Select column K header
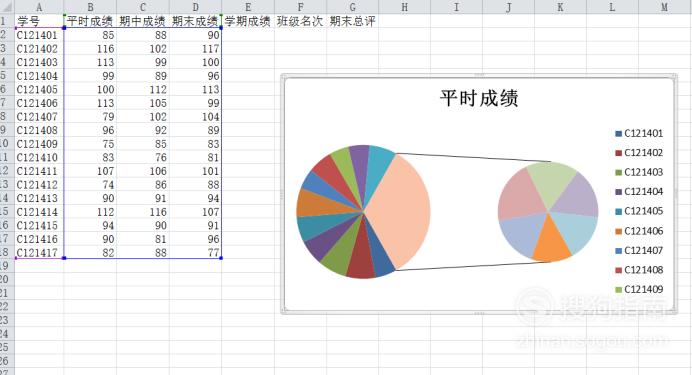692x375 pixels. 560,7
